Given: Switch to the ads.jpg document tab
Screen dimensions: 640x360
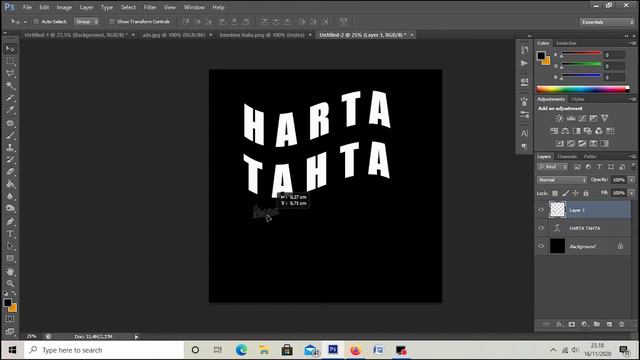Looking at the screenshot, I should (173, 35).
